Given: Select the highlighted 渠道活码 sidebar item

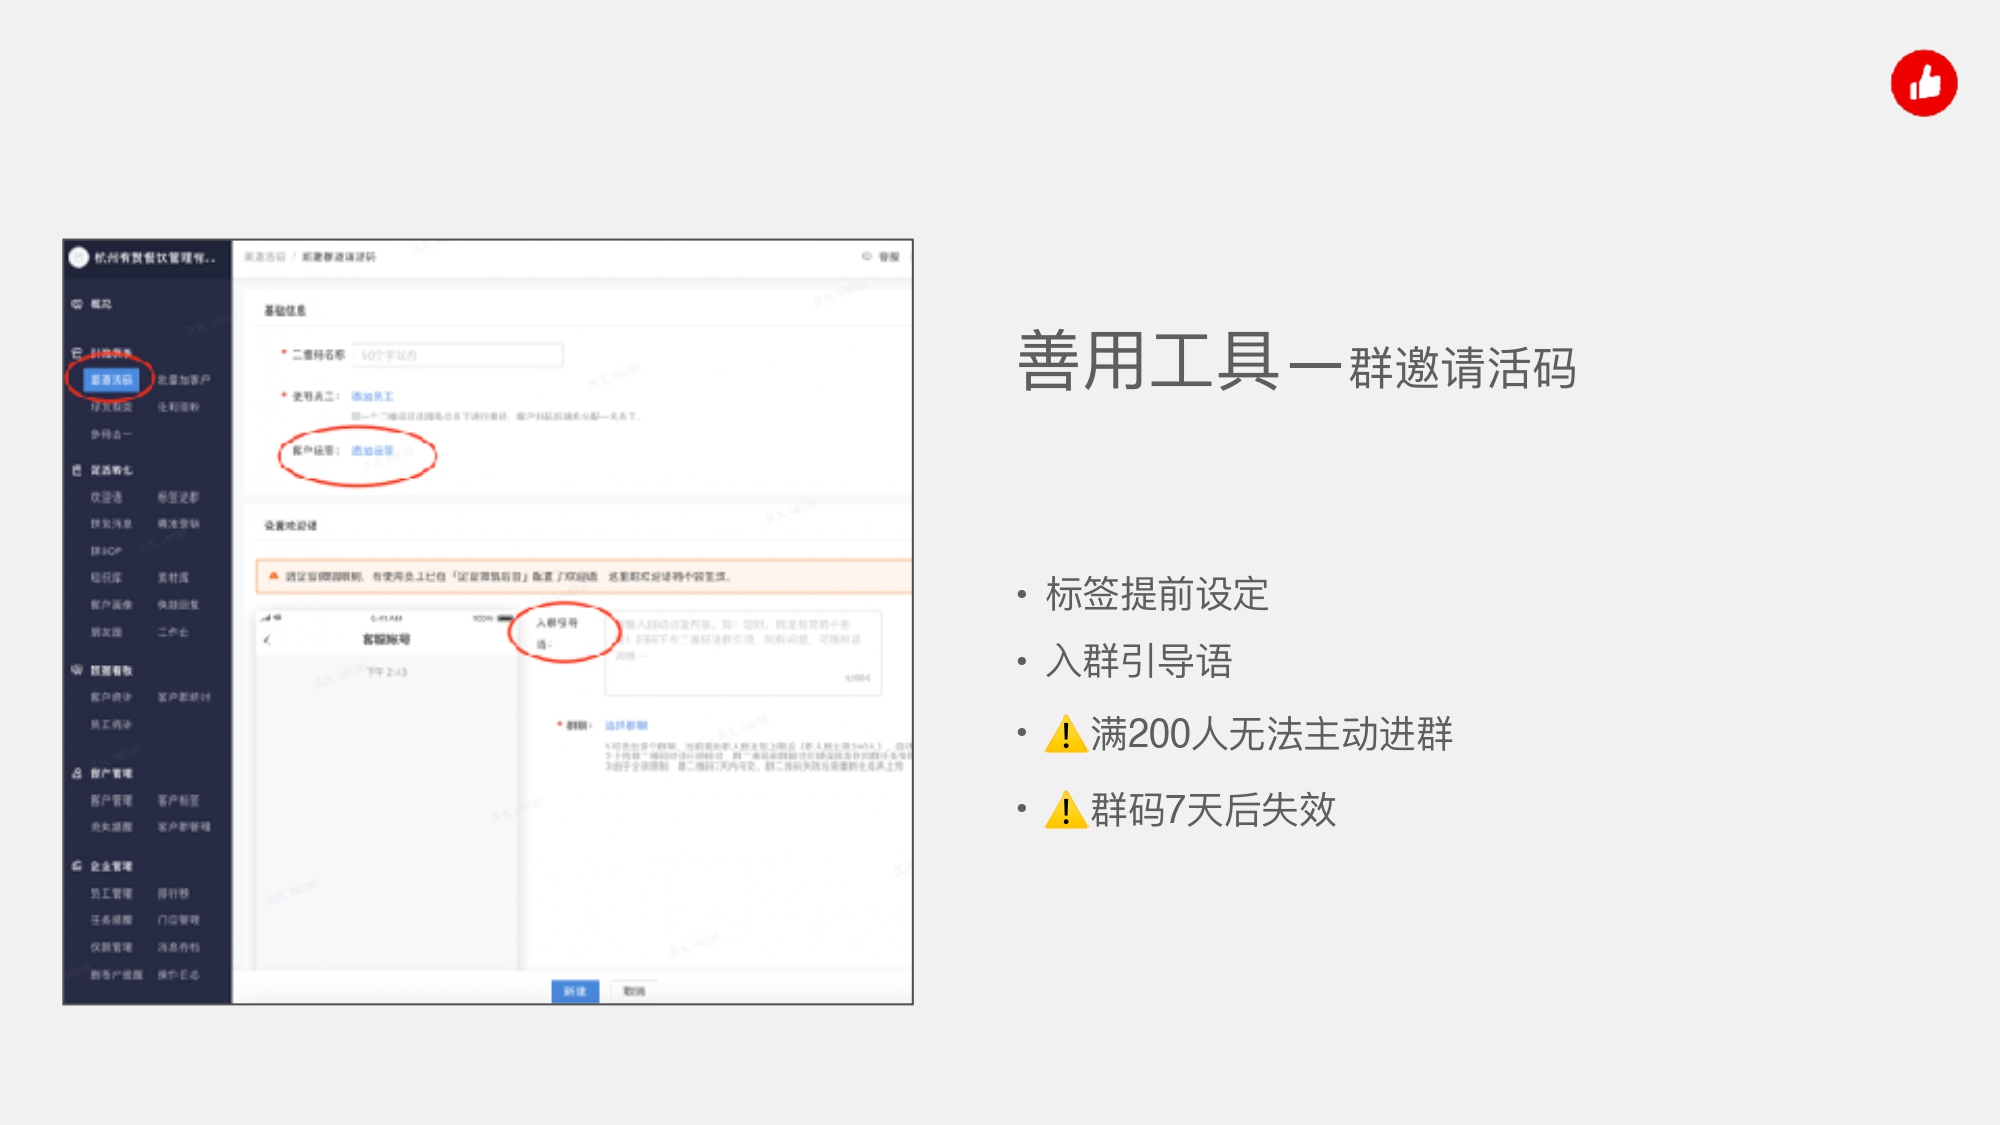Looking at the screenshot, I should pos(111,380).
